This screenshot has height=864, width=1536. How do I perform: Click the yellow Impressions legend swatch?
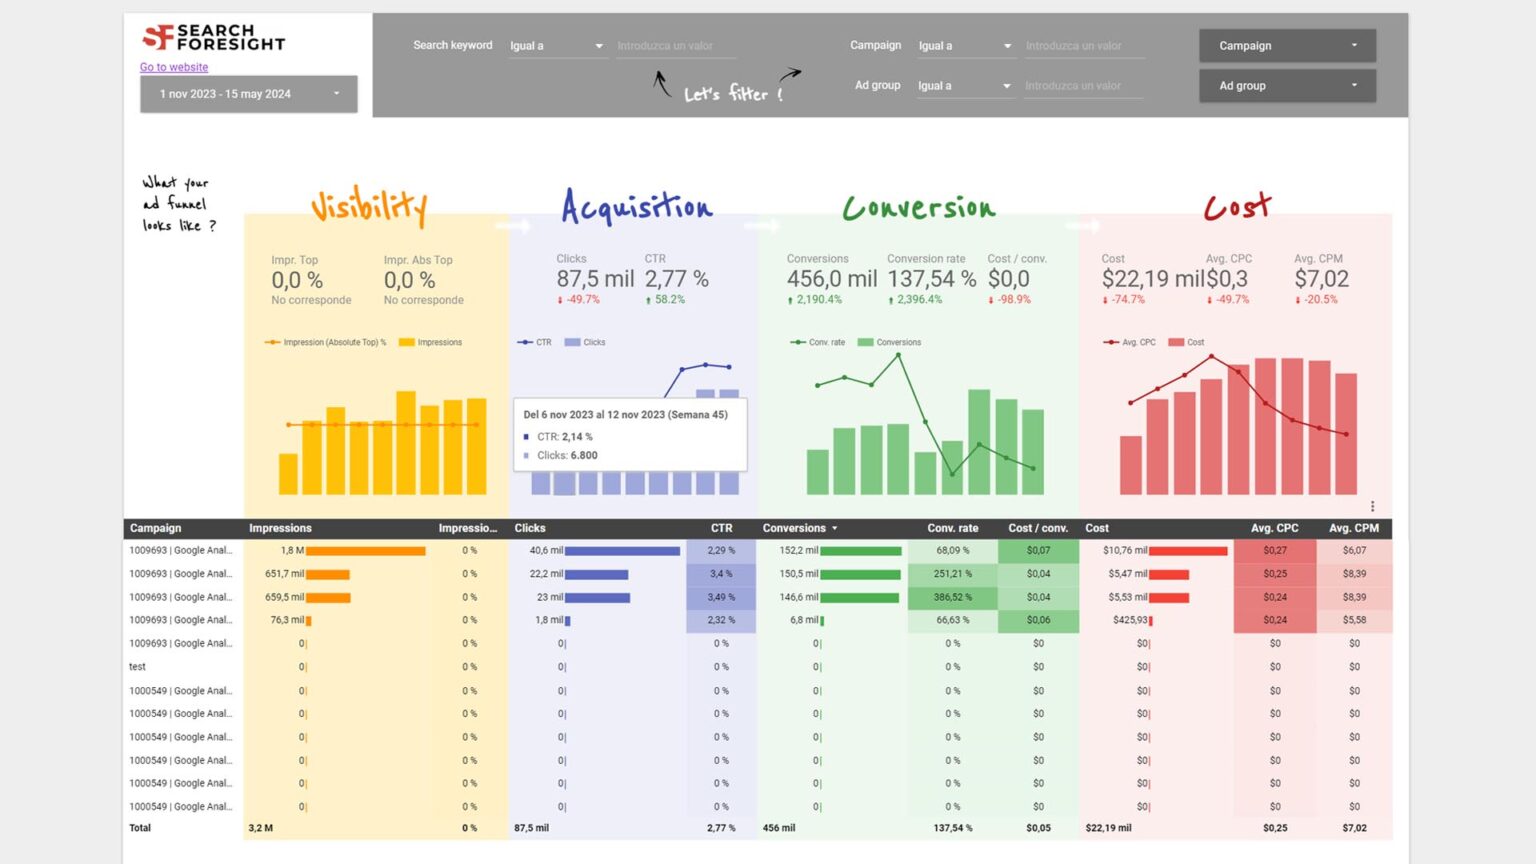click(406, 342)
